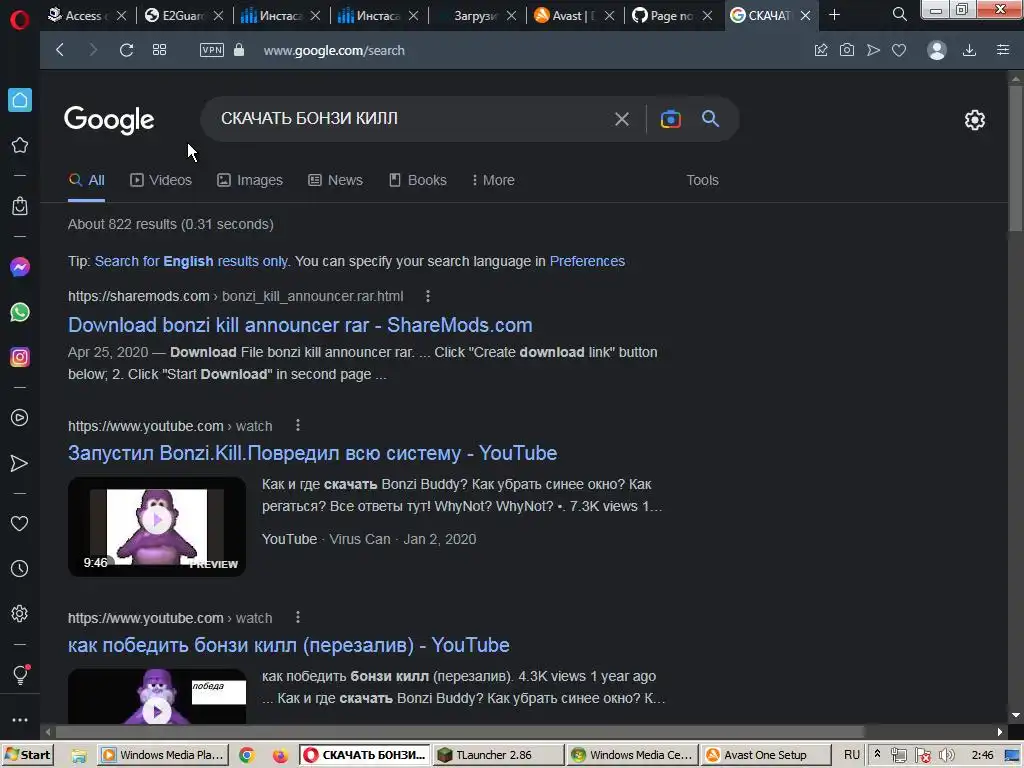Click the address bar URL field
The height and width of the screenshot is (768, 1024).
[x=334, y=50]
